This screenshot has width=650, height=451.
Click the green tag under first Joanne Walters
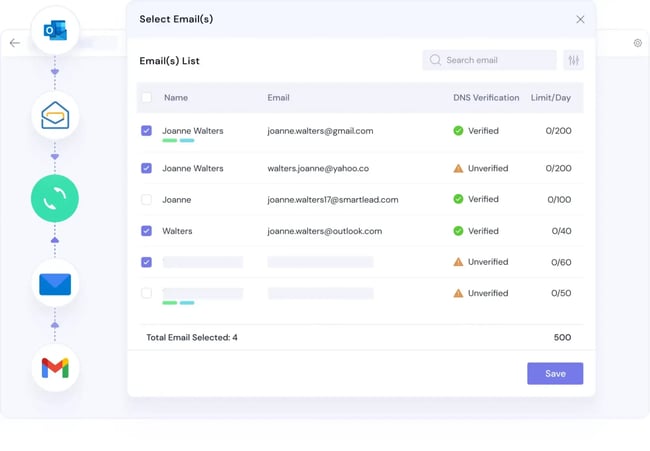[x=169, y=141]
